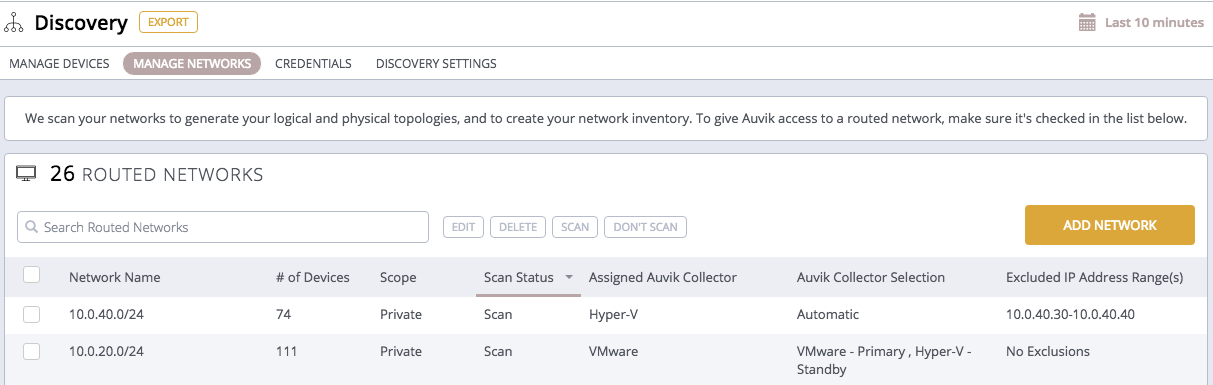Viewport: 1213px width, 385px height.
Task: Toggle the select-all networks checkbox
Action: [x=31, y=276]
